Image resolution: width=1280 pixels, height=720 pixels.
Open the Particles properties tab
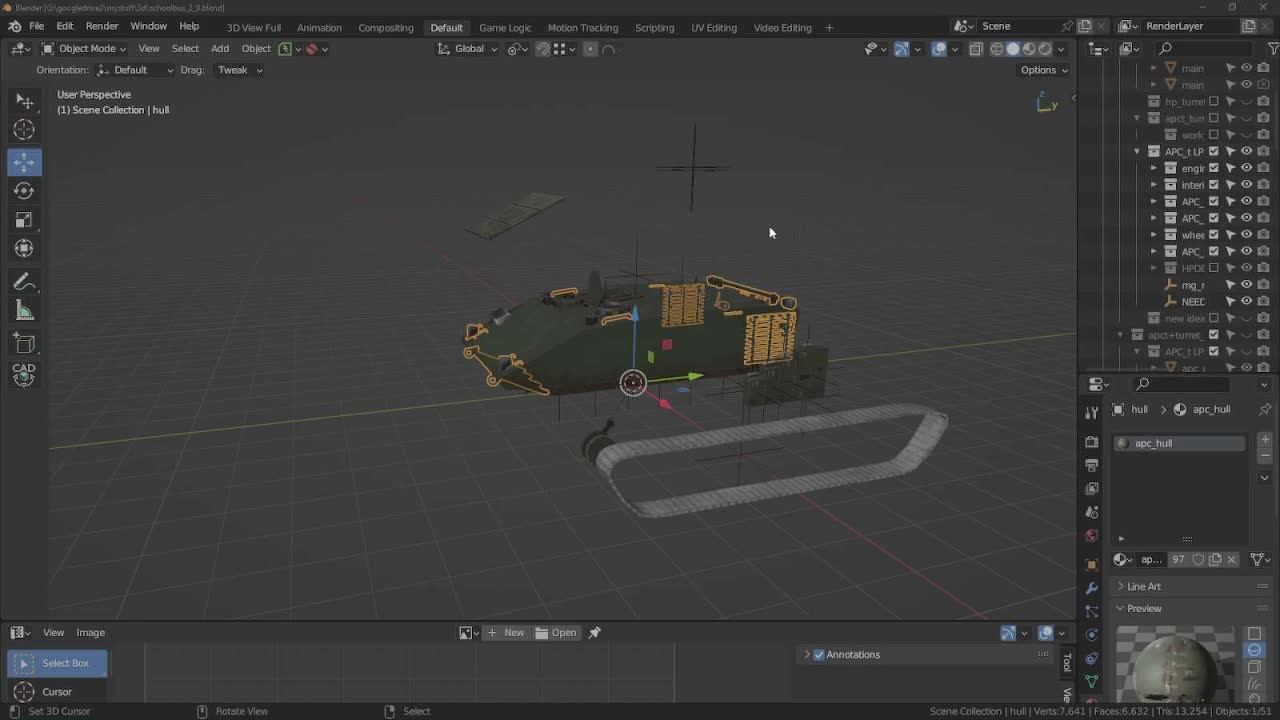point(1091,611)
